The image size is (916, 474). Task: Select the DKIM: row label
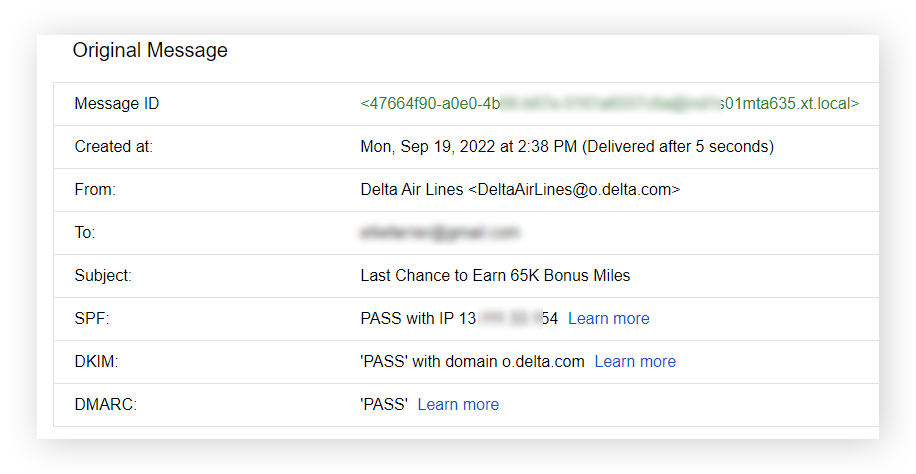point(97,362)
